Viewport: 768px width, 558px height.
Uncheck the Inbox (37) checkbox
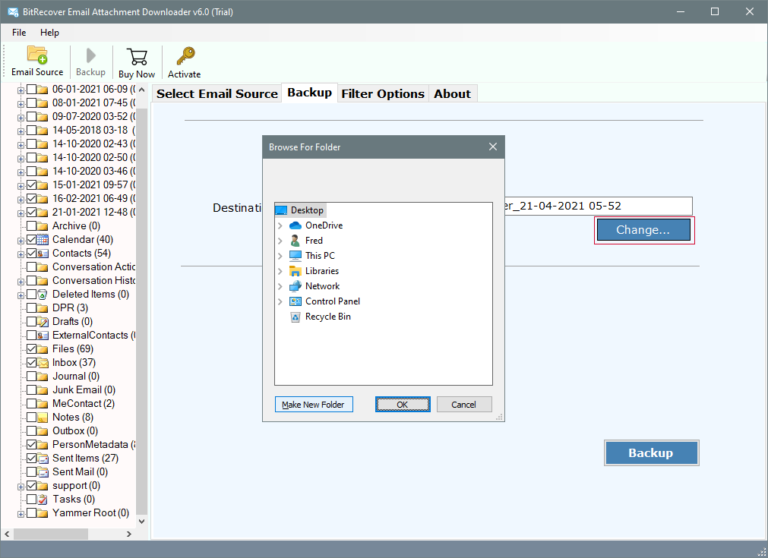pos(31,363)
